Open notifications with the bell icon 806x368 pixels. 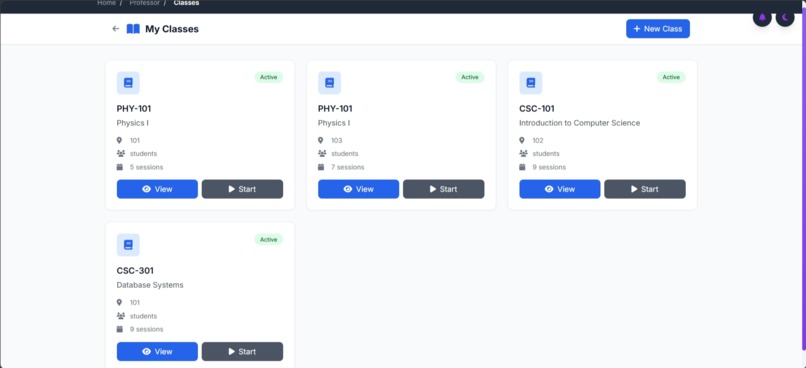tap(762, 17)
